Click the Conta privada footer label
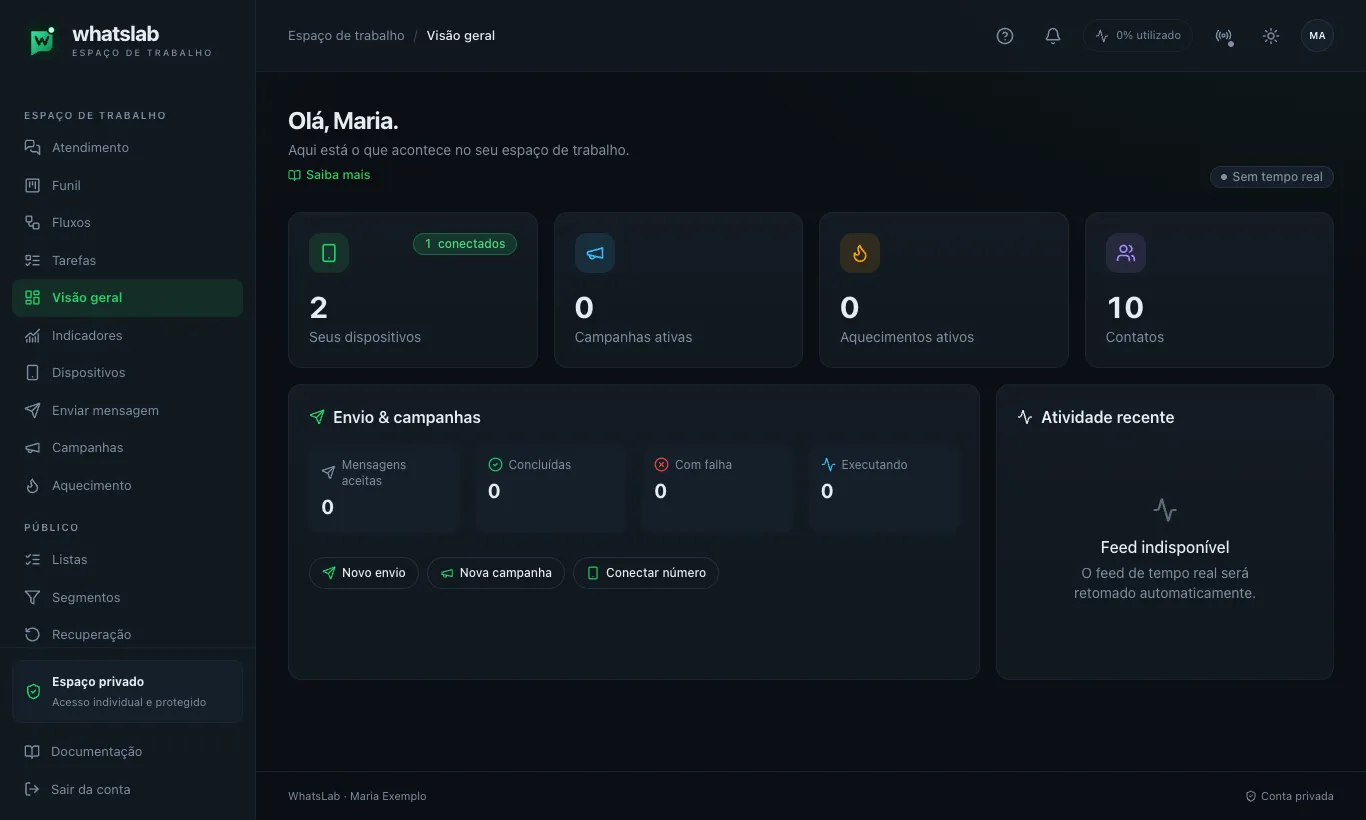This screenshot has height=820, width=1366. click(x=1289, y=797)
